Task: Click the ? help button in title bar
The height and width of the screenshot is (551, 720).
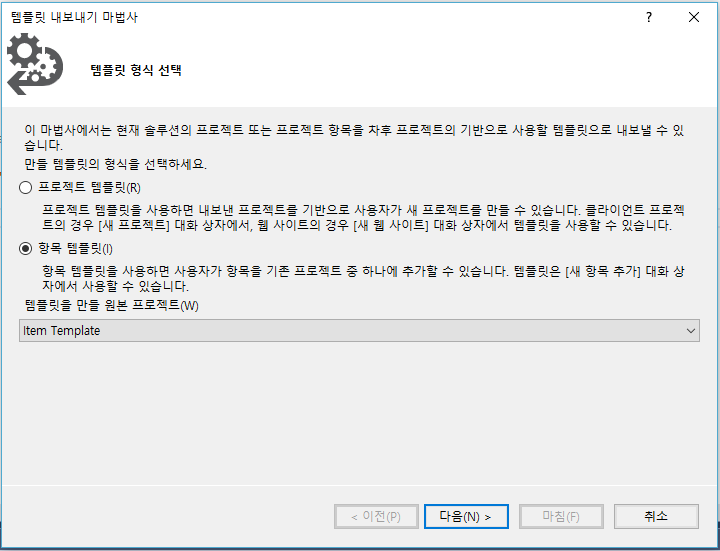Action: point(648,17)
